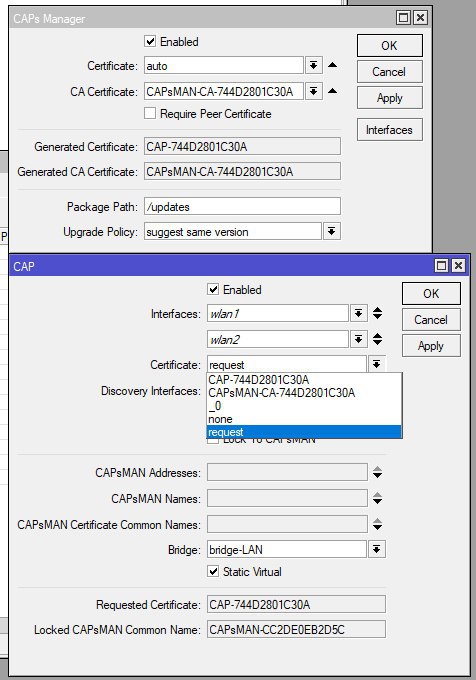Expand CAPsMAN Certificate Common Names arrow control
Screen dimensions: 476x680
pos(377,524)
